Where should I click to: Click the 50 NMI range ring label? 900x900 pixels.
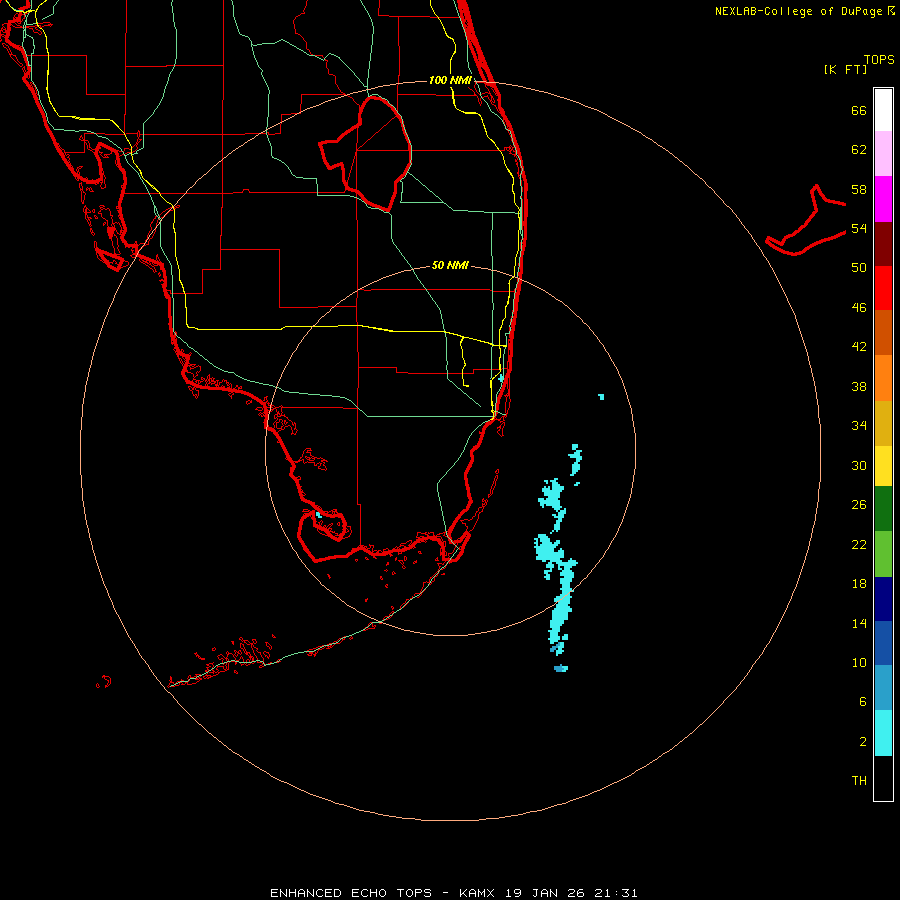point(450,265)
